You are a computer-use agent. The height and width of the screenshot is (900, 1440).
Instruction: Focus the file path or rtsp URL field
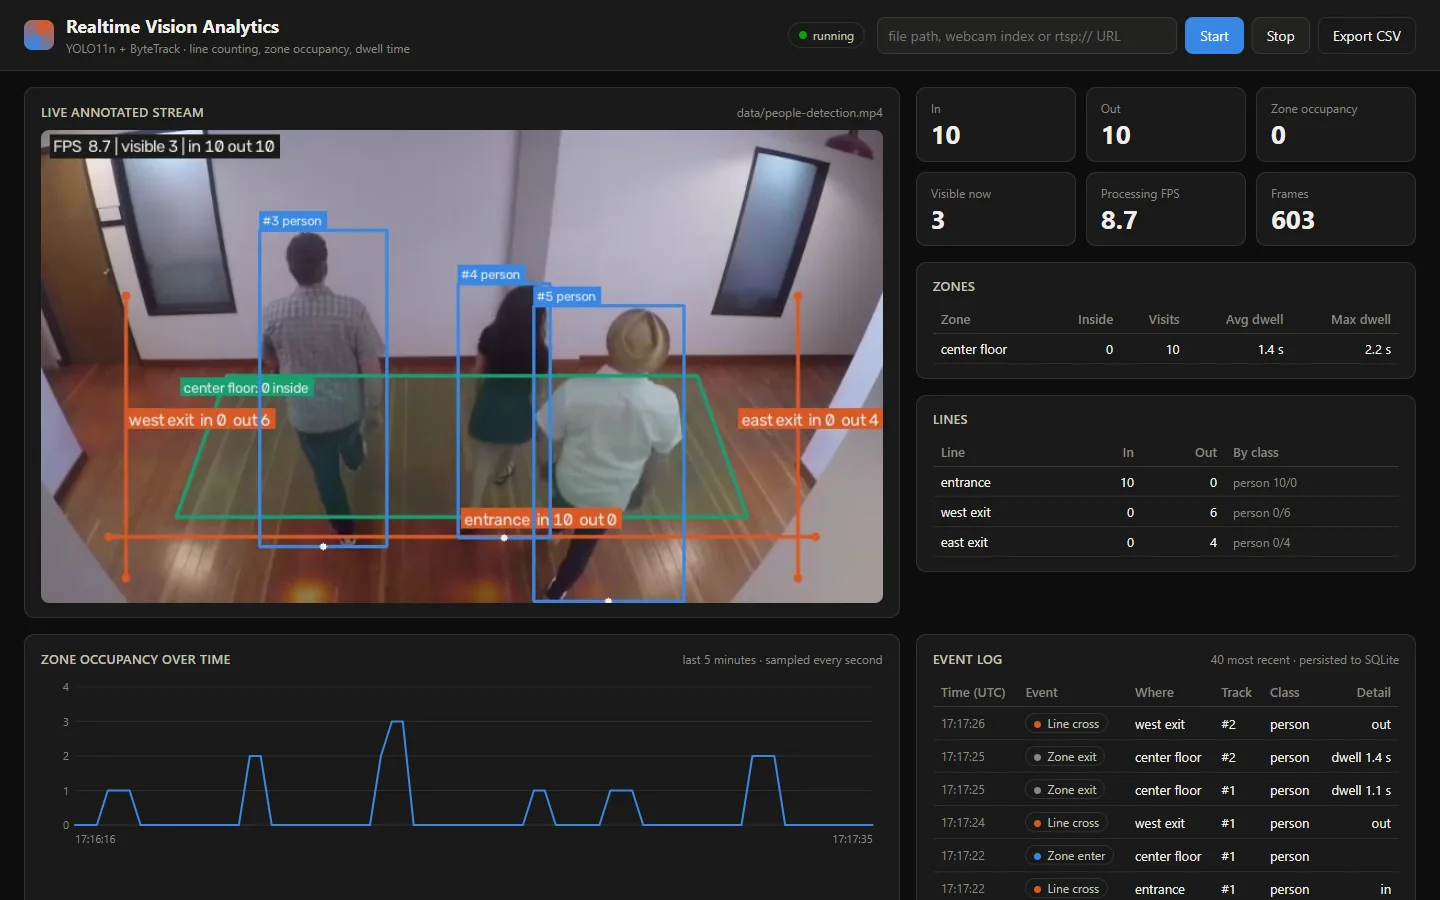[1026, 36]
